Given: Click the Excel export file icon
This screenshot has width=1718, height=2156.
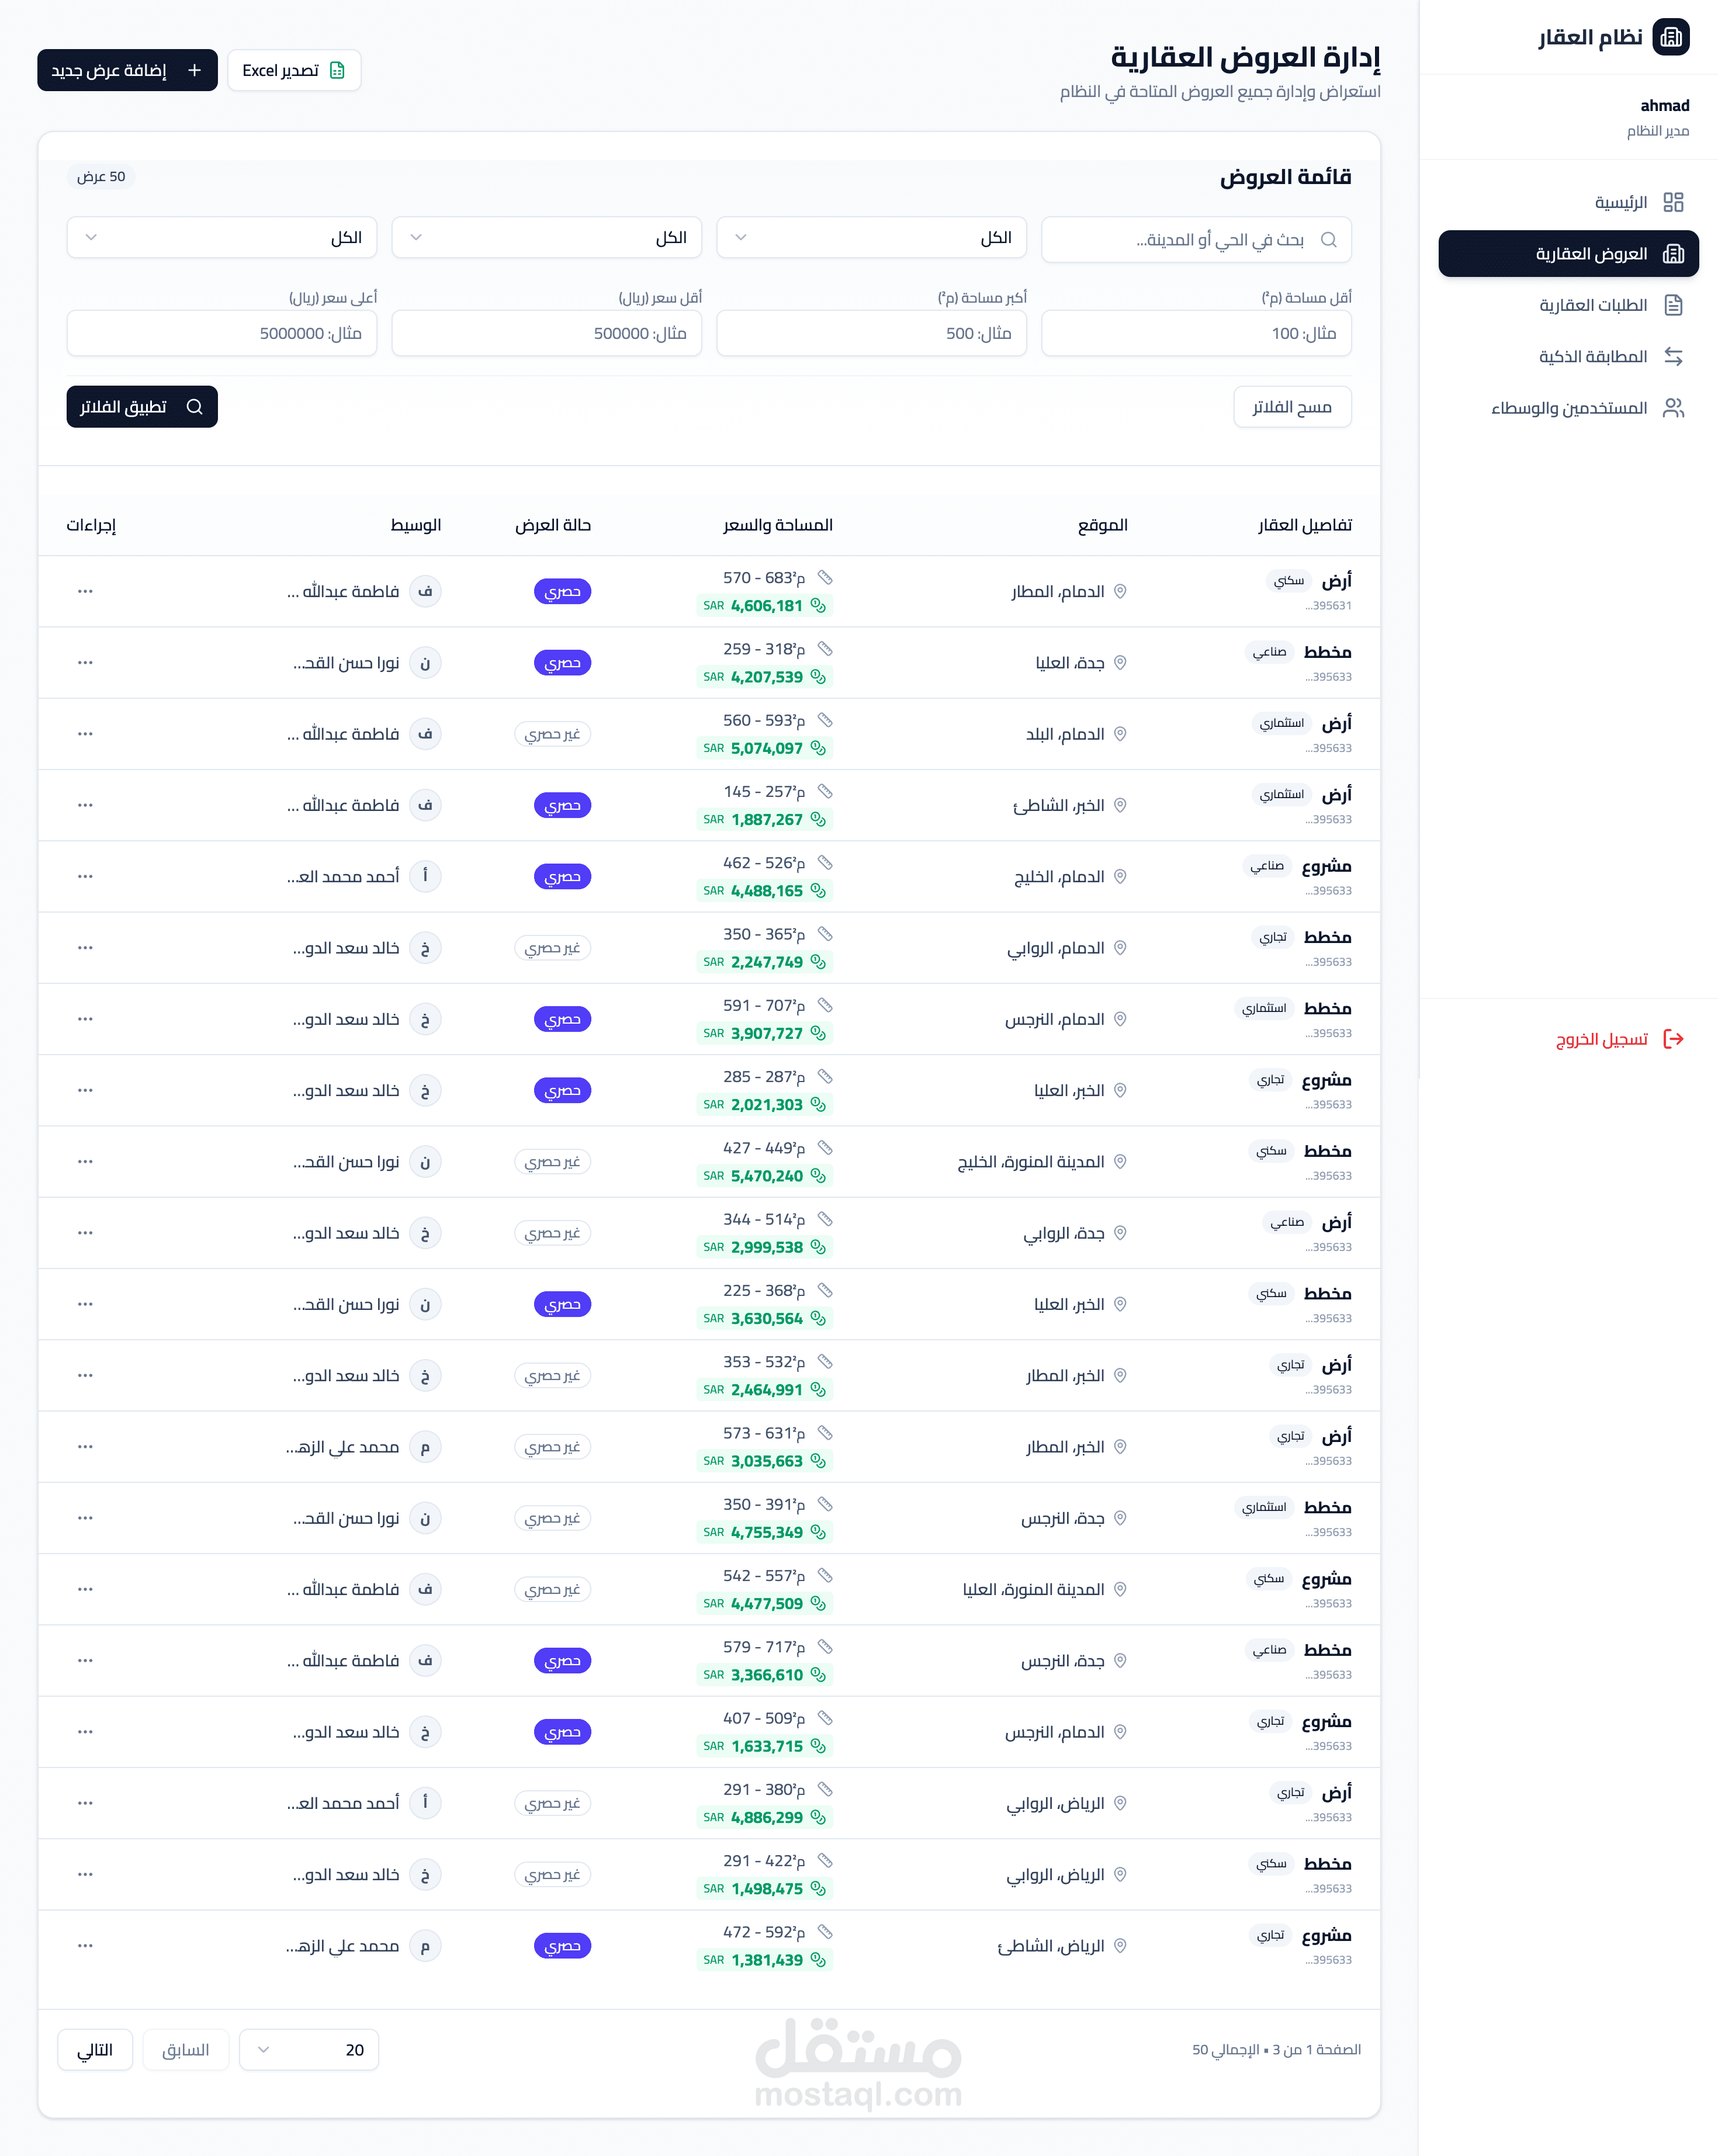Looking at the screenshot, I should 337,70.
